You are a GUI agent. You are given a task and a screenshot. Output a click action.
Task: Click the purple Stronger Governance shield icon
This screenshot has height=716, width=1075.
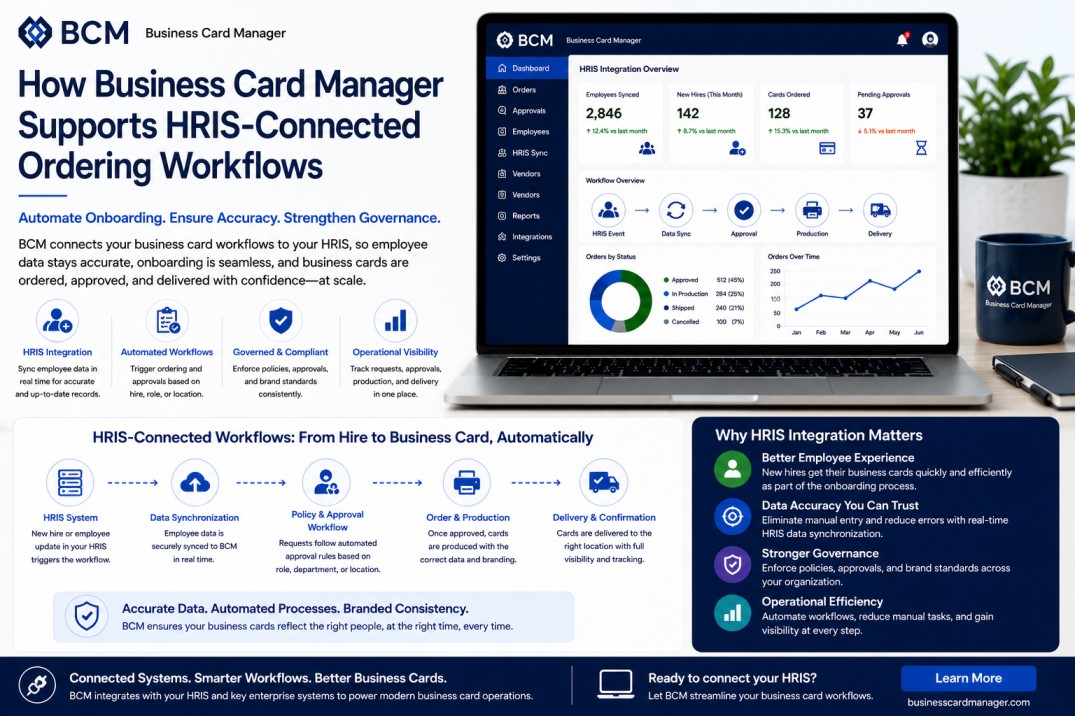point(732,564)
